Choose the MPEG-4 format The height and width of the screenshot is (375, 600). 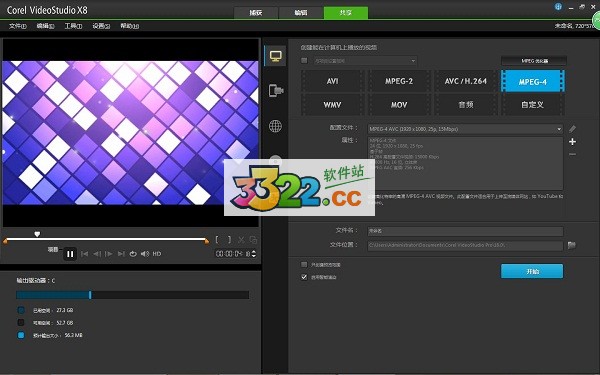coord(532,81)
